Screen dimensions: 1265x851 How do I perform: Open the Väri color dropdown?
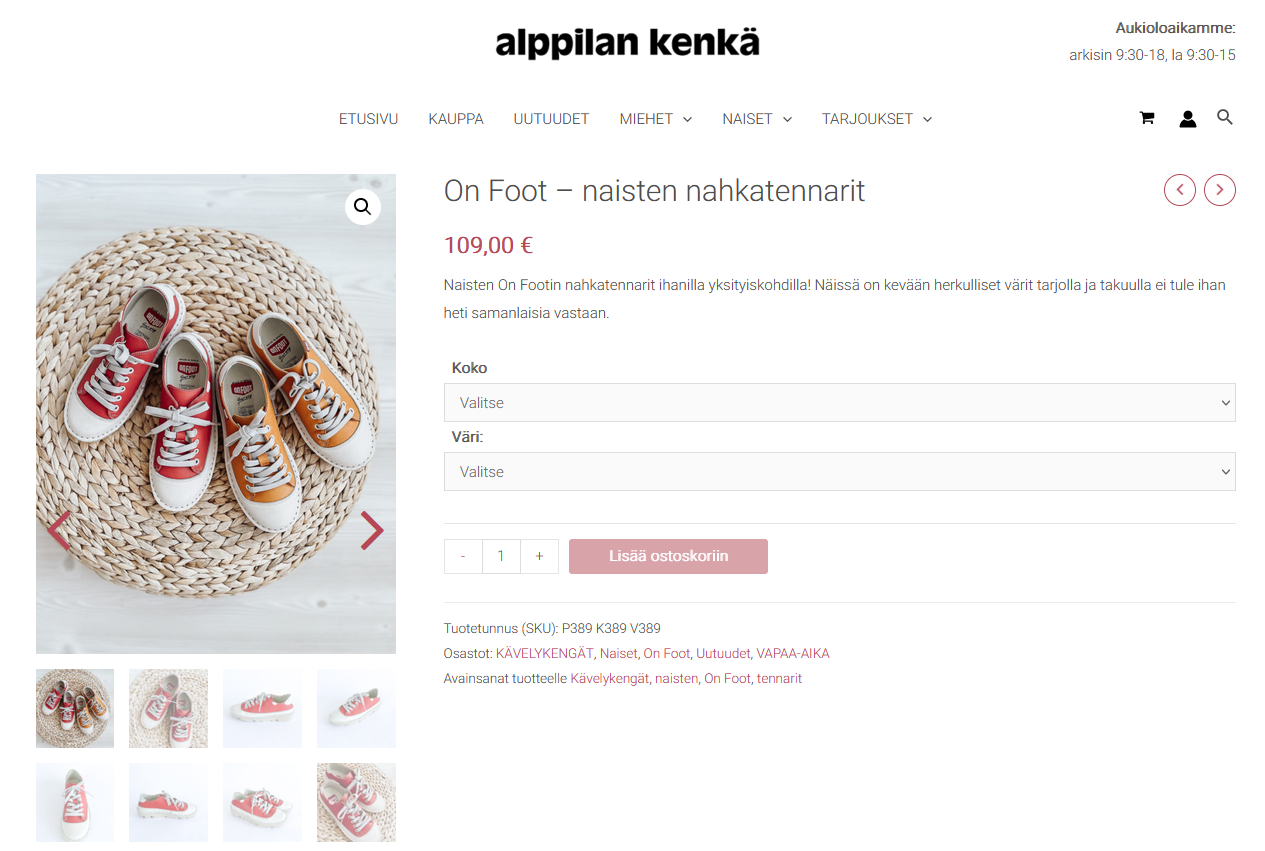point(839,472)
